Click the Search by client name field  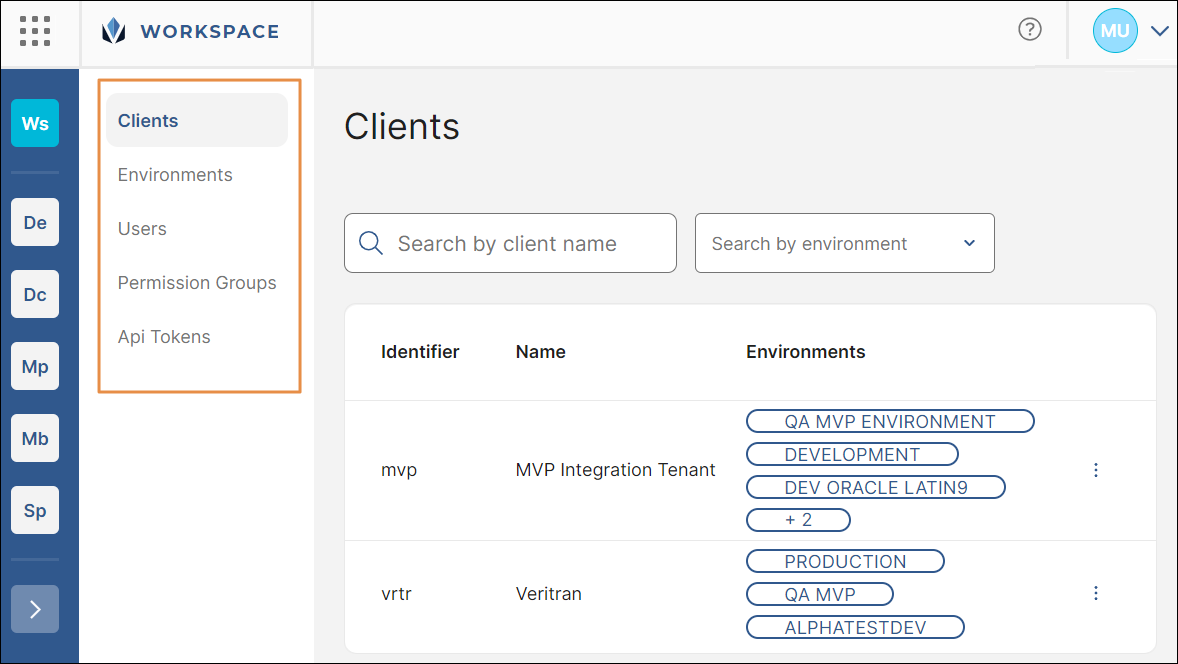click(x=510, y=243)
